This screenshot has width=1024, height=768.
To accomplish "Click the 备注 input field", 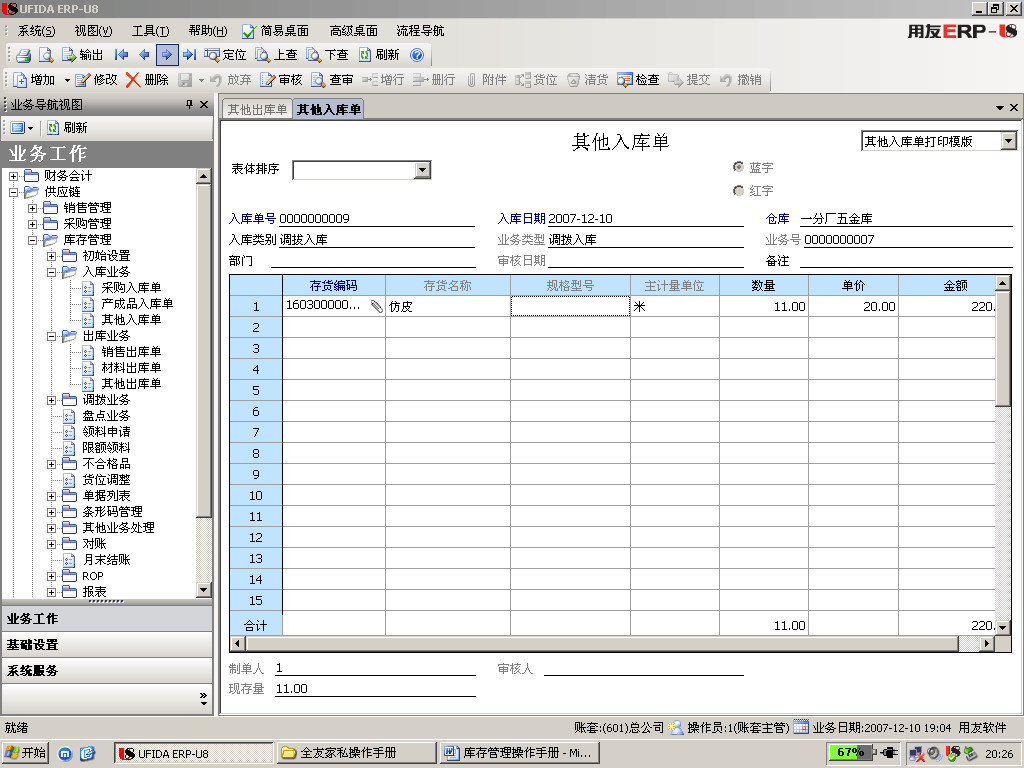I will (x=906, y=261).
